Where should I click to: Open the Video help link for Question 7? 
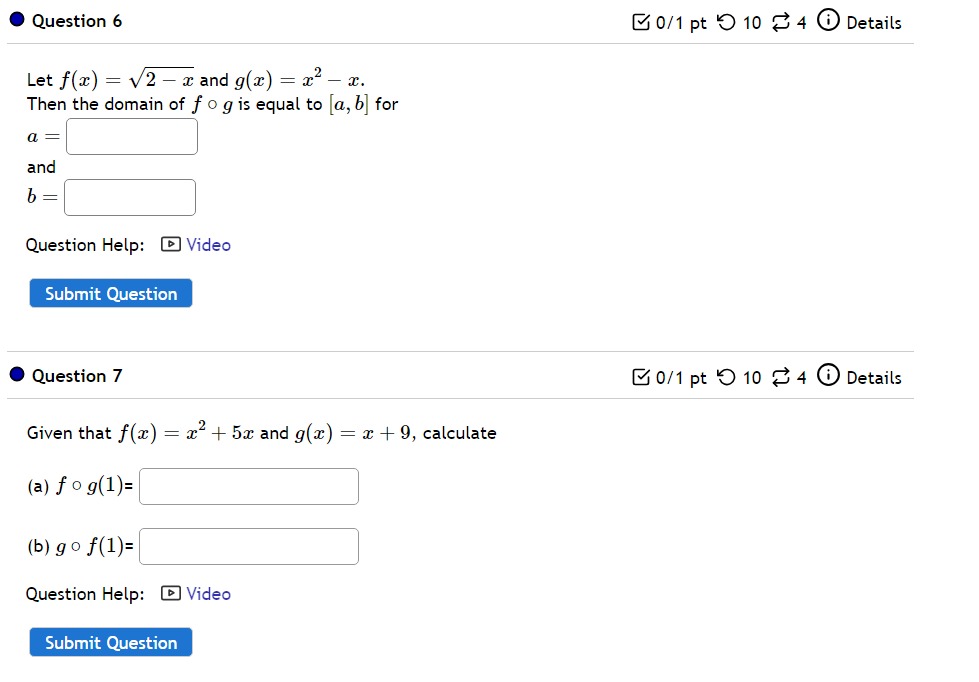(208, 594)
